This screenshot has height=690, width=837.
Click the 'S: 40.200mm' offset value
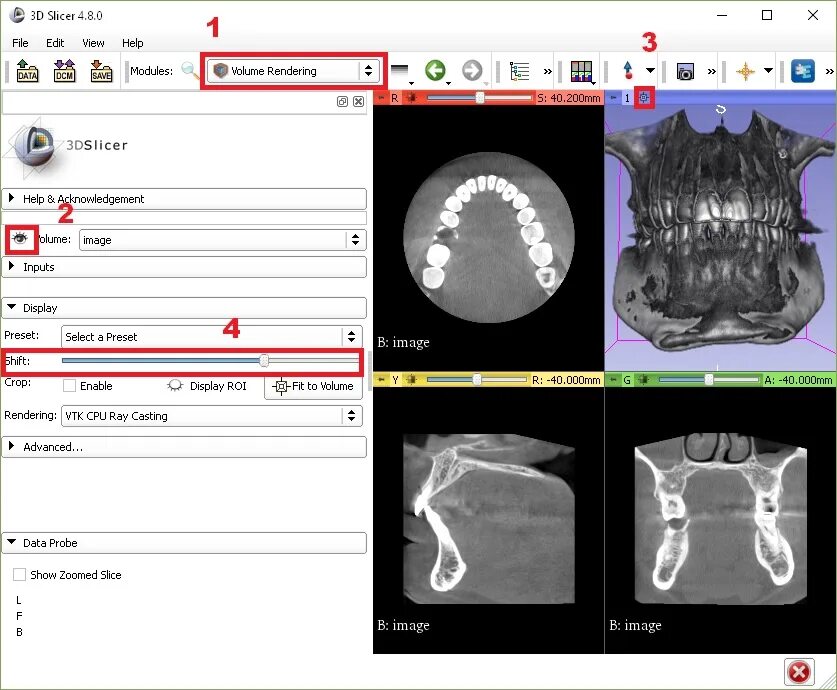coord(569,98)
